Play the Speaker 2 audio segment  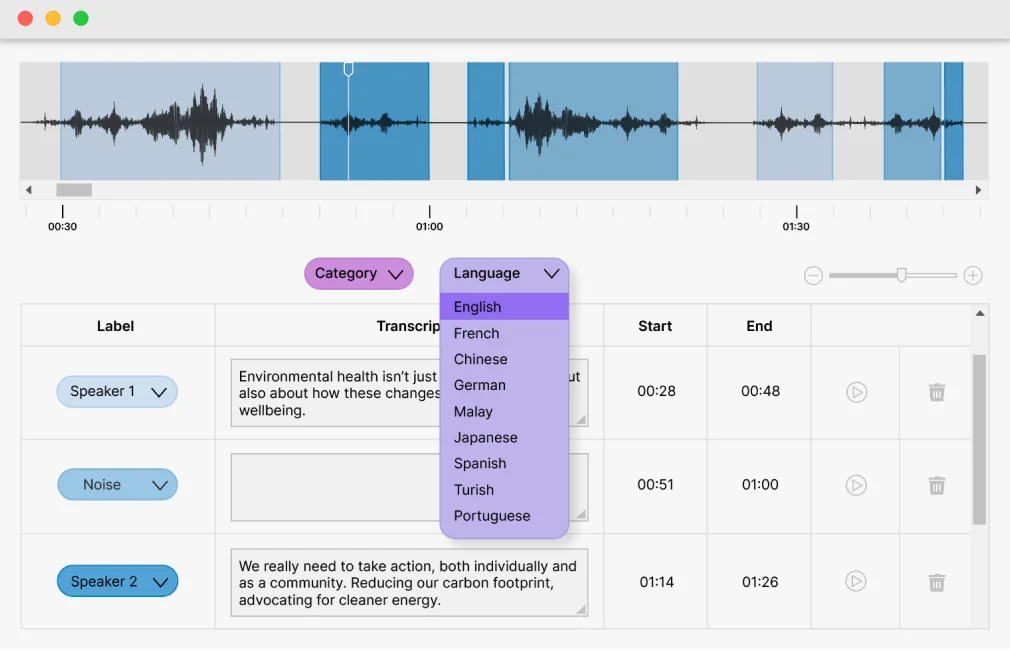[x=856, y=582]
